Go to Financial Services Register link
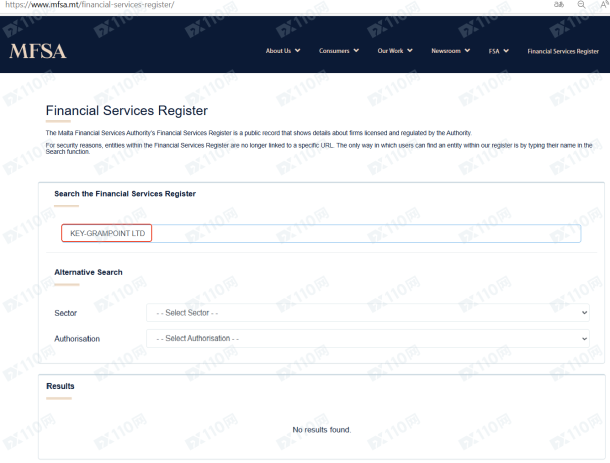Image resolution: width=610 pixels, height=463 pixels. pyautogui.click(x=563, y=51)
